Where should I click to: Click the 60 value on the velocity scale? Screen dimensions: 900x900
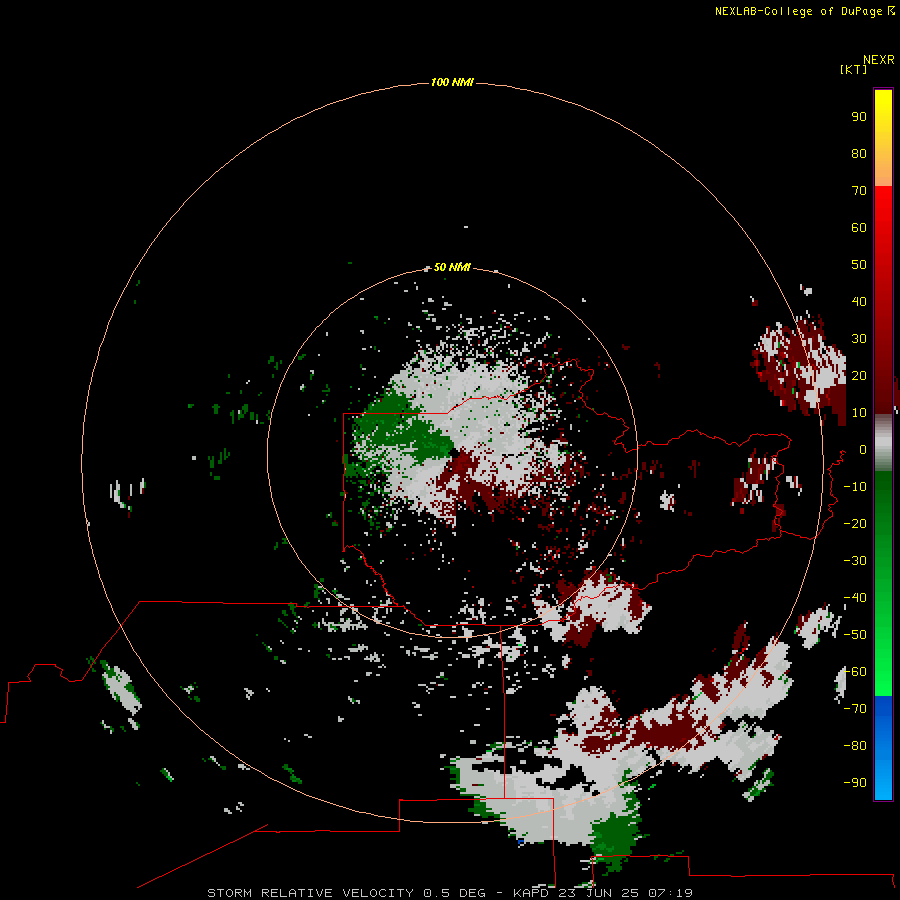(859, 228)
